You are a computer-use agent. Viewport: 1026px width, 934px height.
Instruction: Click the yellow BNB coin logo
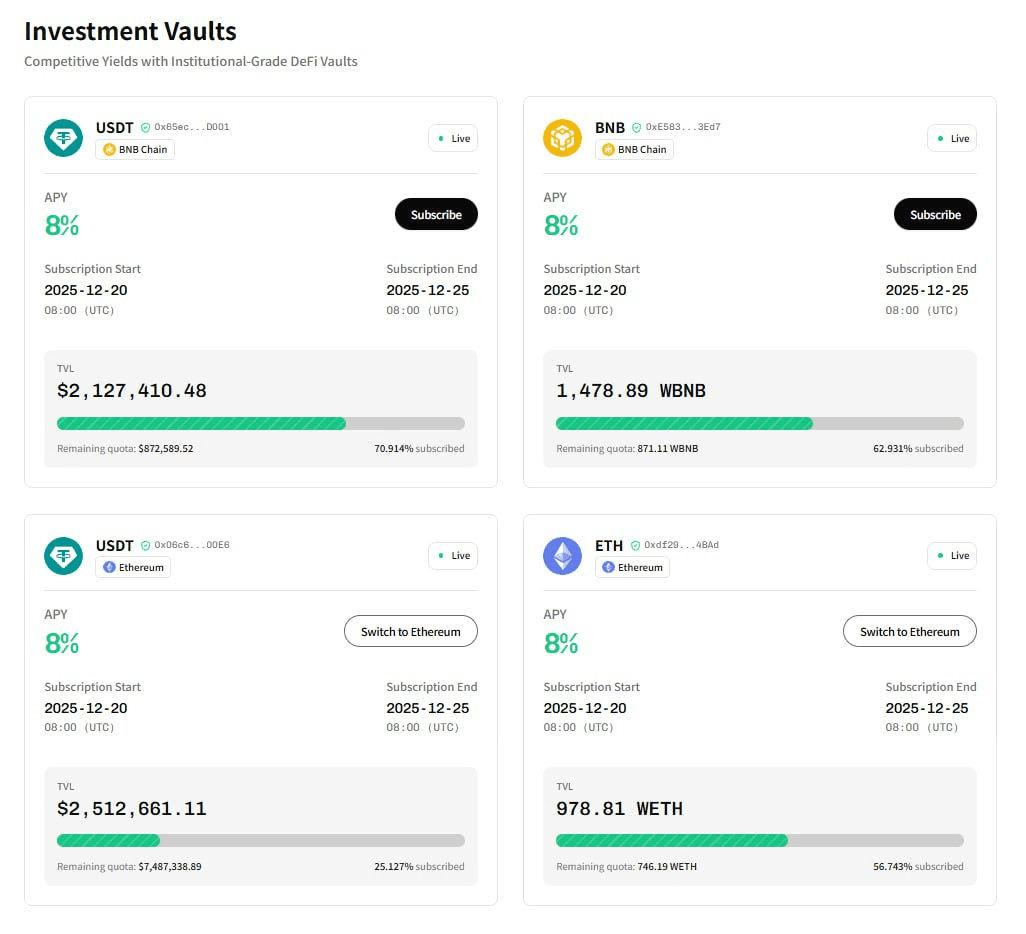(x=562, y=138)
